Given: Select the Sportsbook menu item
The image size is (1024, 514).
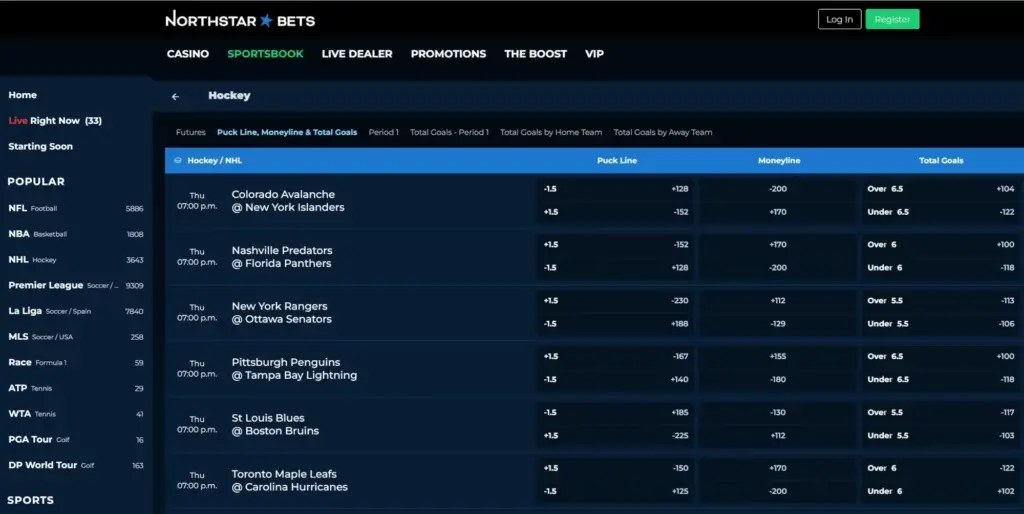Looking at the screenshot, I should (x=265, y=54).
